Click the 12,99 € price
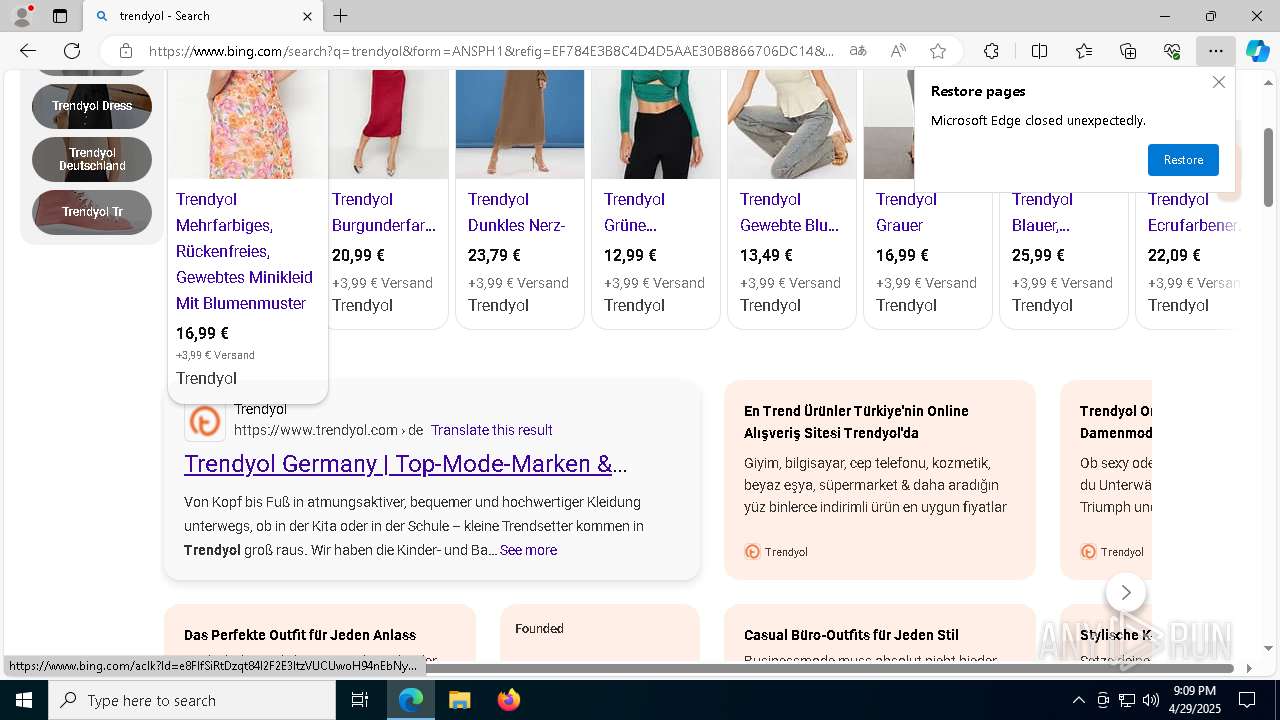1280x720 pixels. [630, 256]
